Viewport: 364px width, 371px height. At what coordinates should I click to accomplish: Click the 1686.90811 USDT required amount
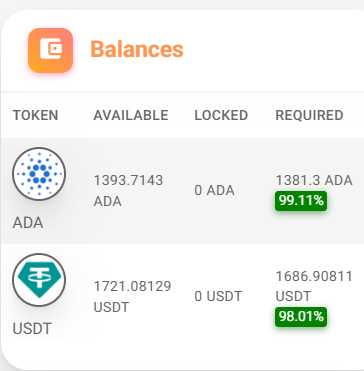pyautogui.click(x=314, y=286)
